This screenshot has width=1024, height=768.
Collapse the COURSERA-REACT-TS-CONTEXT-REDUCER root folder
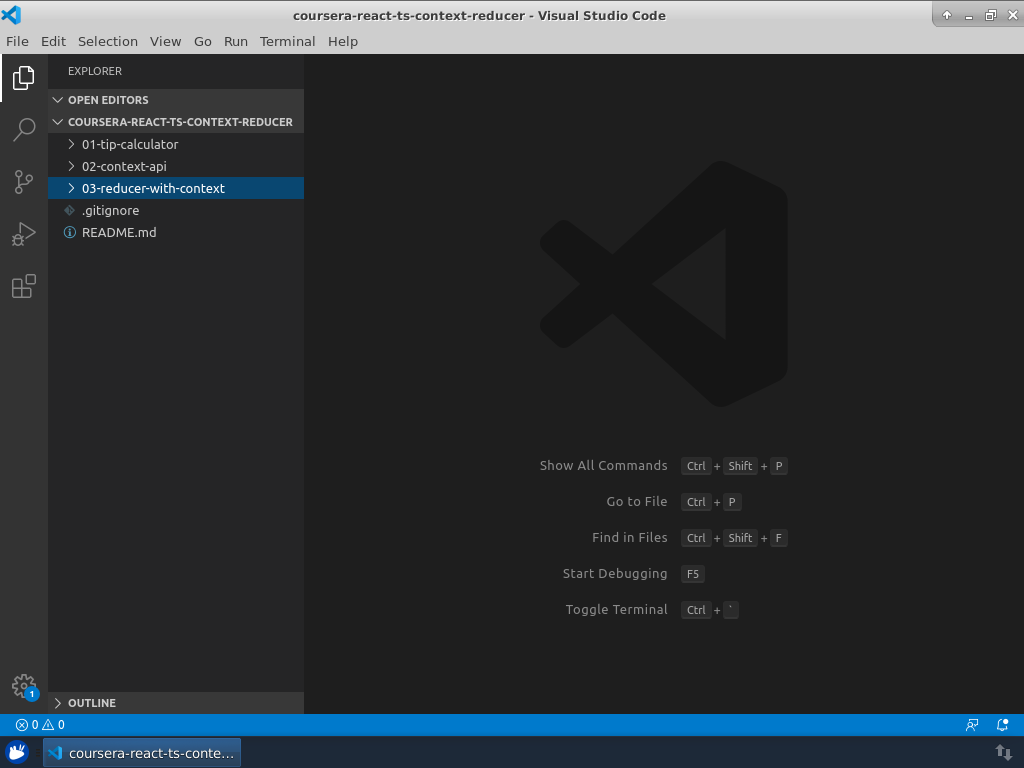57,122
